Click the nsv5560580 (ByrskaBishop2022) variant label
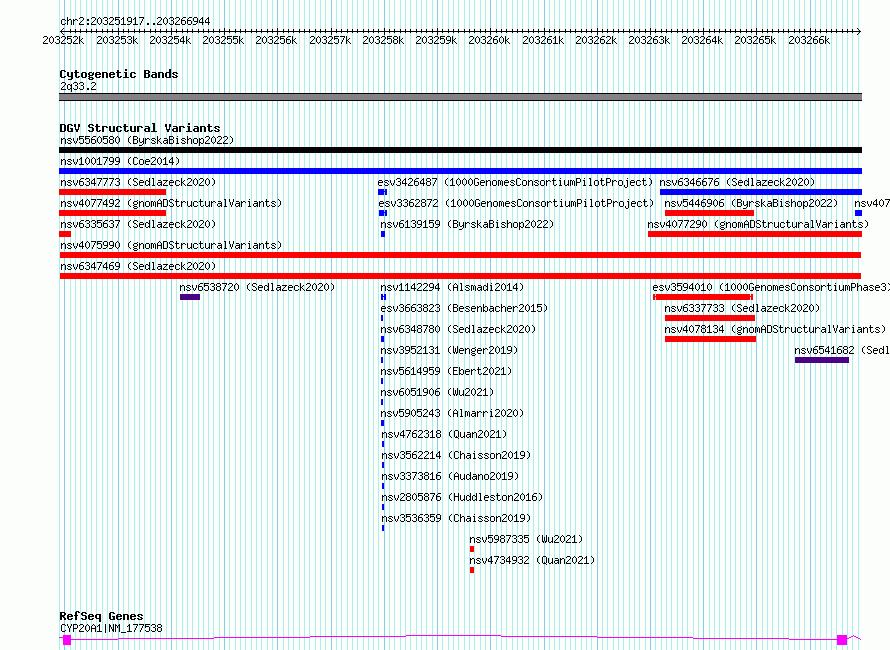This screenshot has width=890, height=650. click(x=147, y=140)
